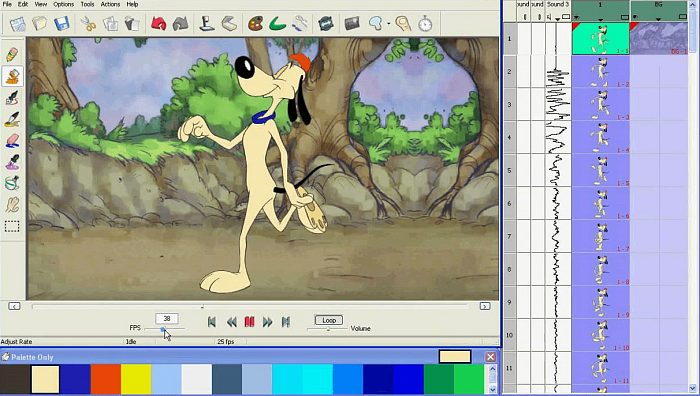Image resolution: width=700 pixels, height=396 pixels.
Task: Open the small dropdown beside the lasso icon
Action: point(388,24)
